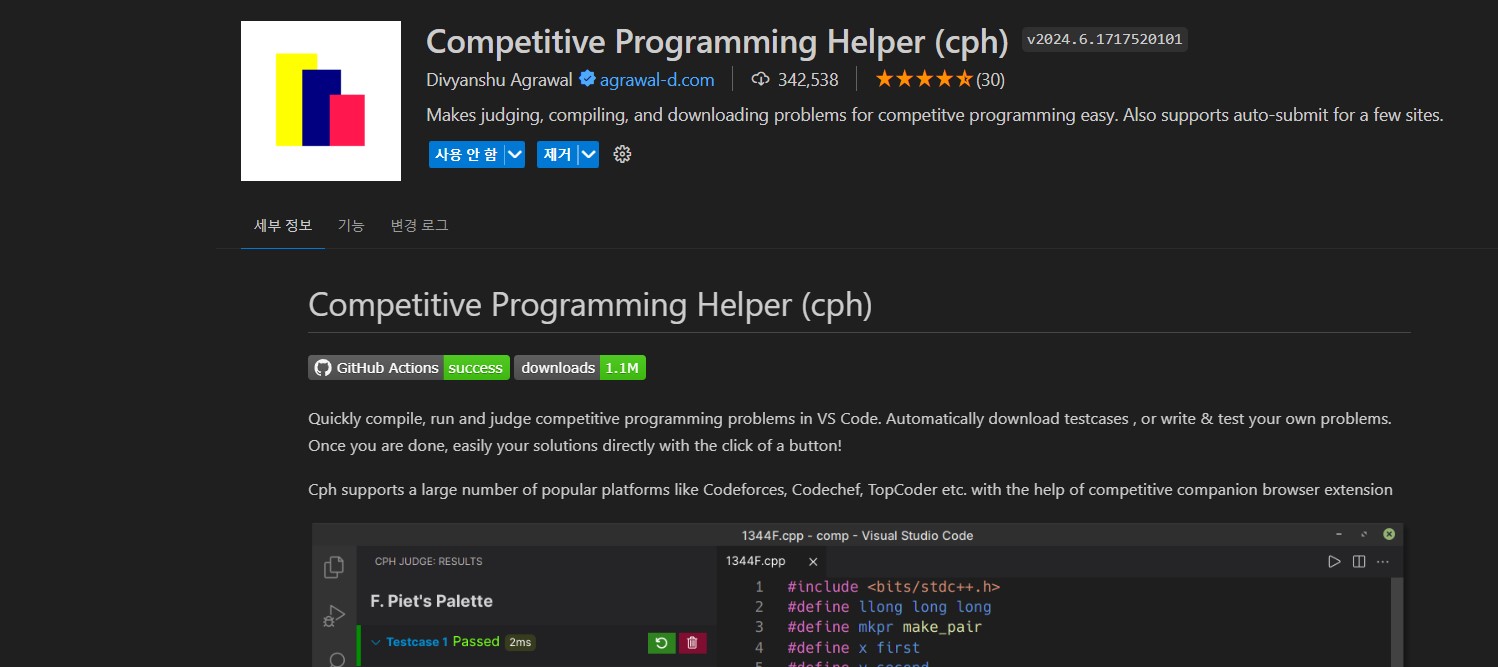Click the 제거 uninstall button
The image size is (1498, 667).
[557, 154]
